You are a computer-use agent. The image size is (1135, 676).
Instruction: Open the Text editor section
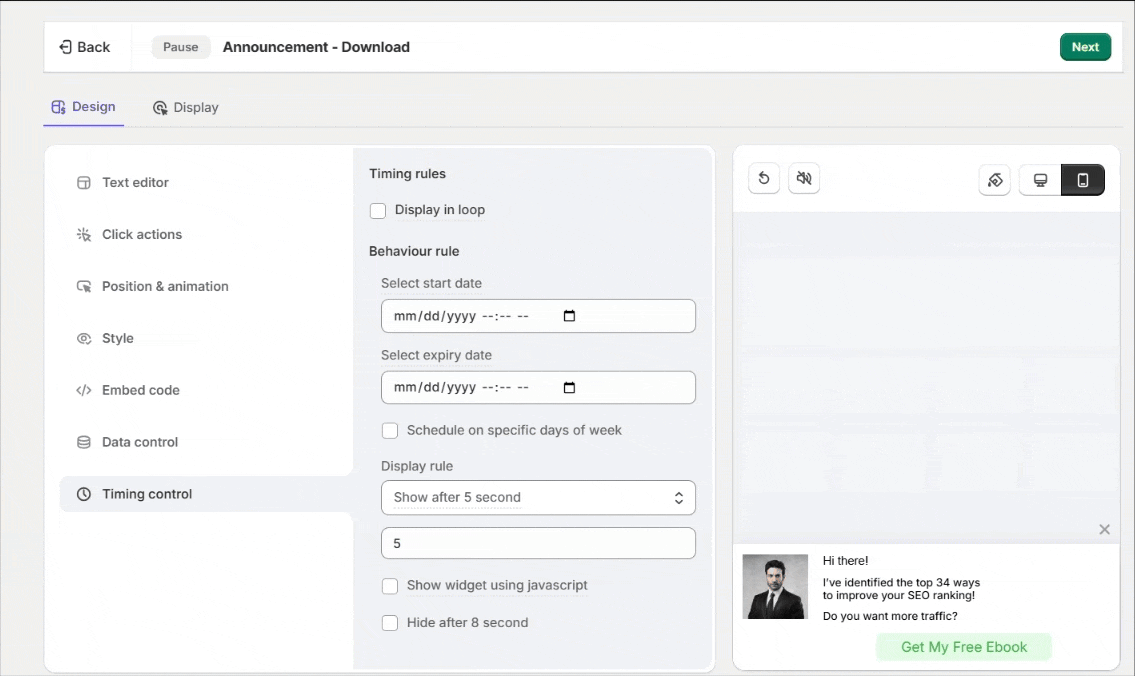(135, 183)
